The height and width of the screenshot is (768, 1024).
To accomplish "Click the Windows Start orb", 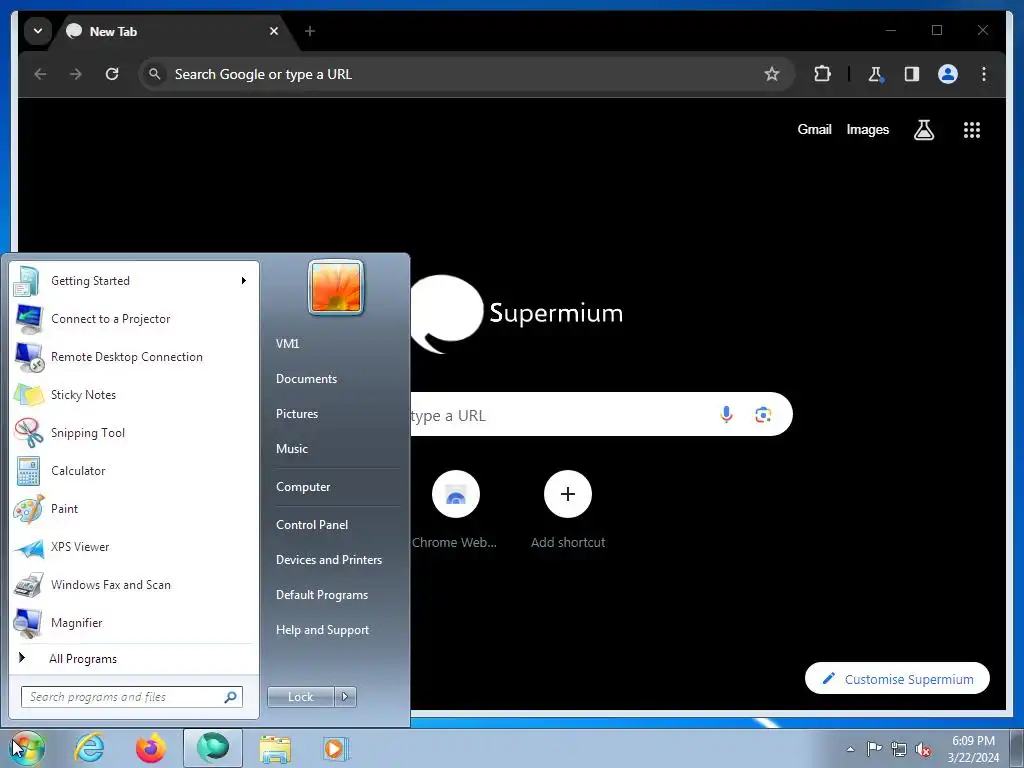I will [26, 748].
